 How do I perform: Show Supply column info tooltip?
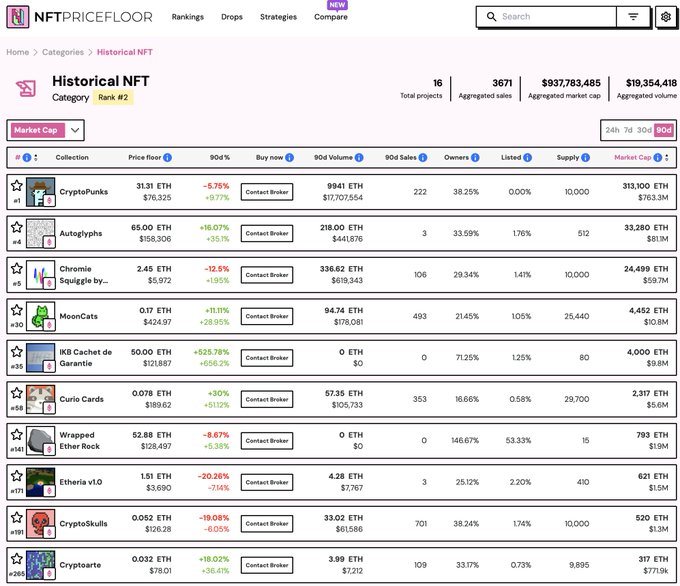(585, 157)
